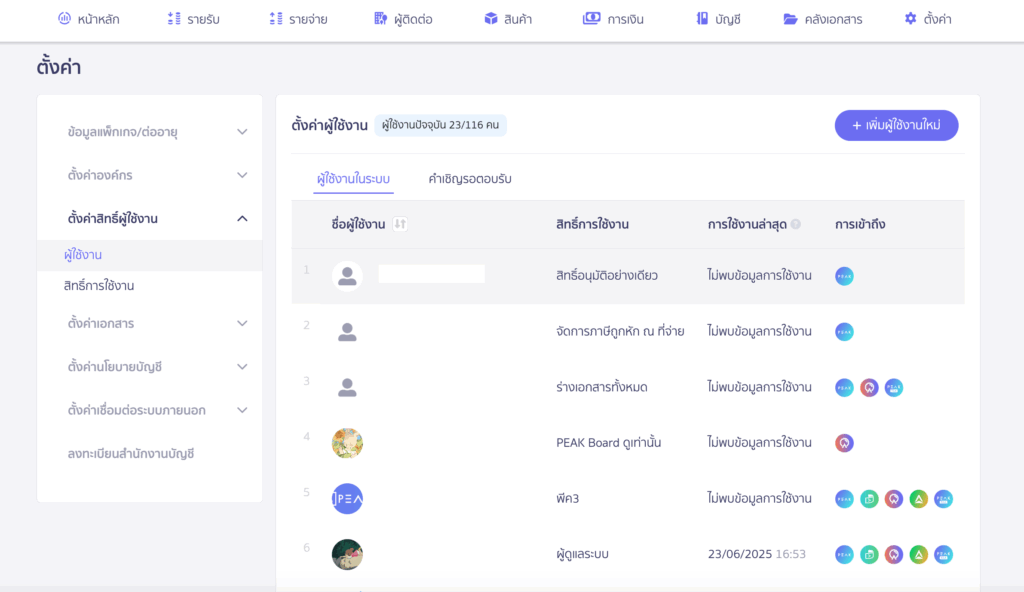This screenshot has width=1024, height=592.
Task: Click red-purple Board icon in พีค3 row
Action: pos(894,499)
